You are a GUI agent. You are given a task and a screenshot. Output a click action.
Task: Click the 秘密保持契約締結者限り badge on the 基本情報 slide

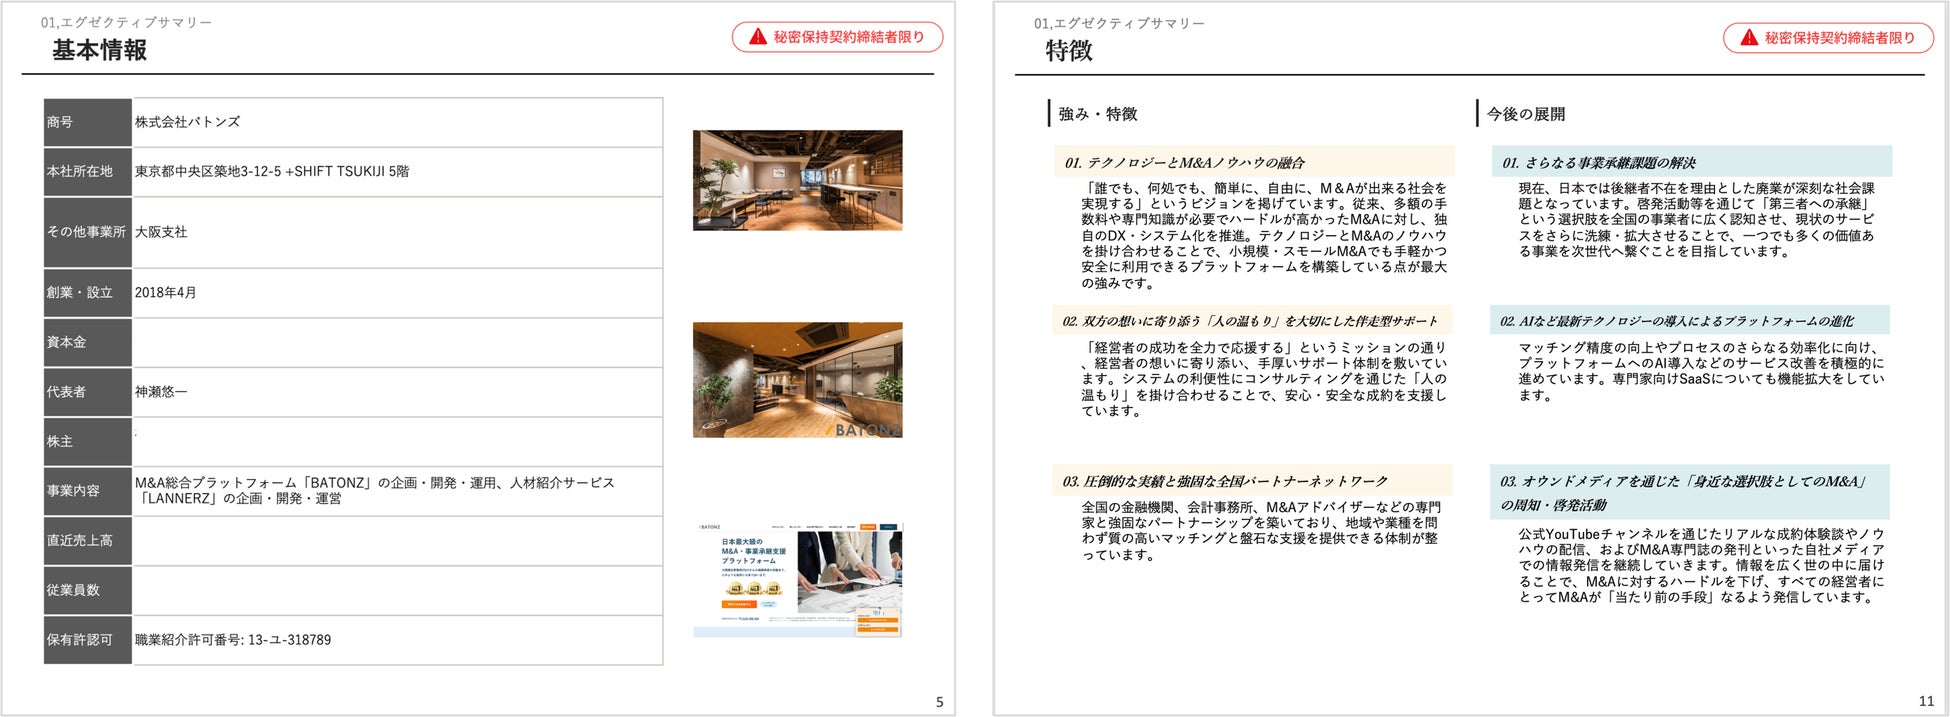point(838,37)
